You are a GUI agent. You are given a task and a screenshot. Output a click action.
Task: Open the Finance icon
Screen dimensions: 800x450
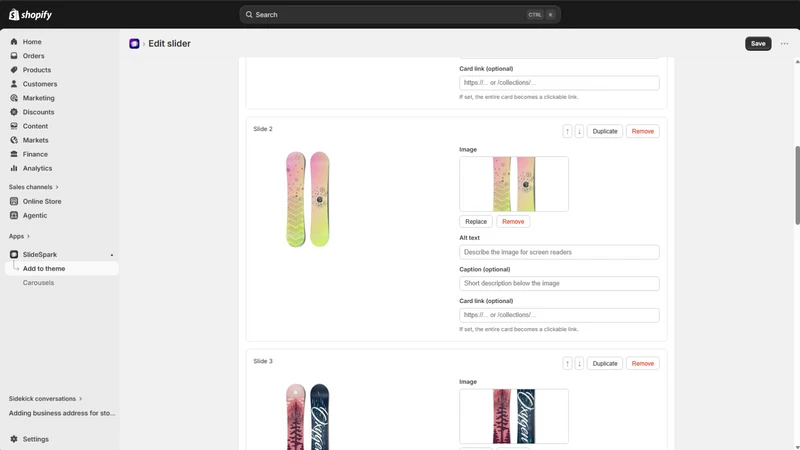point(14,154)
